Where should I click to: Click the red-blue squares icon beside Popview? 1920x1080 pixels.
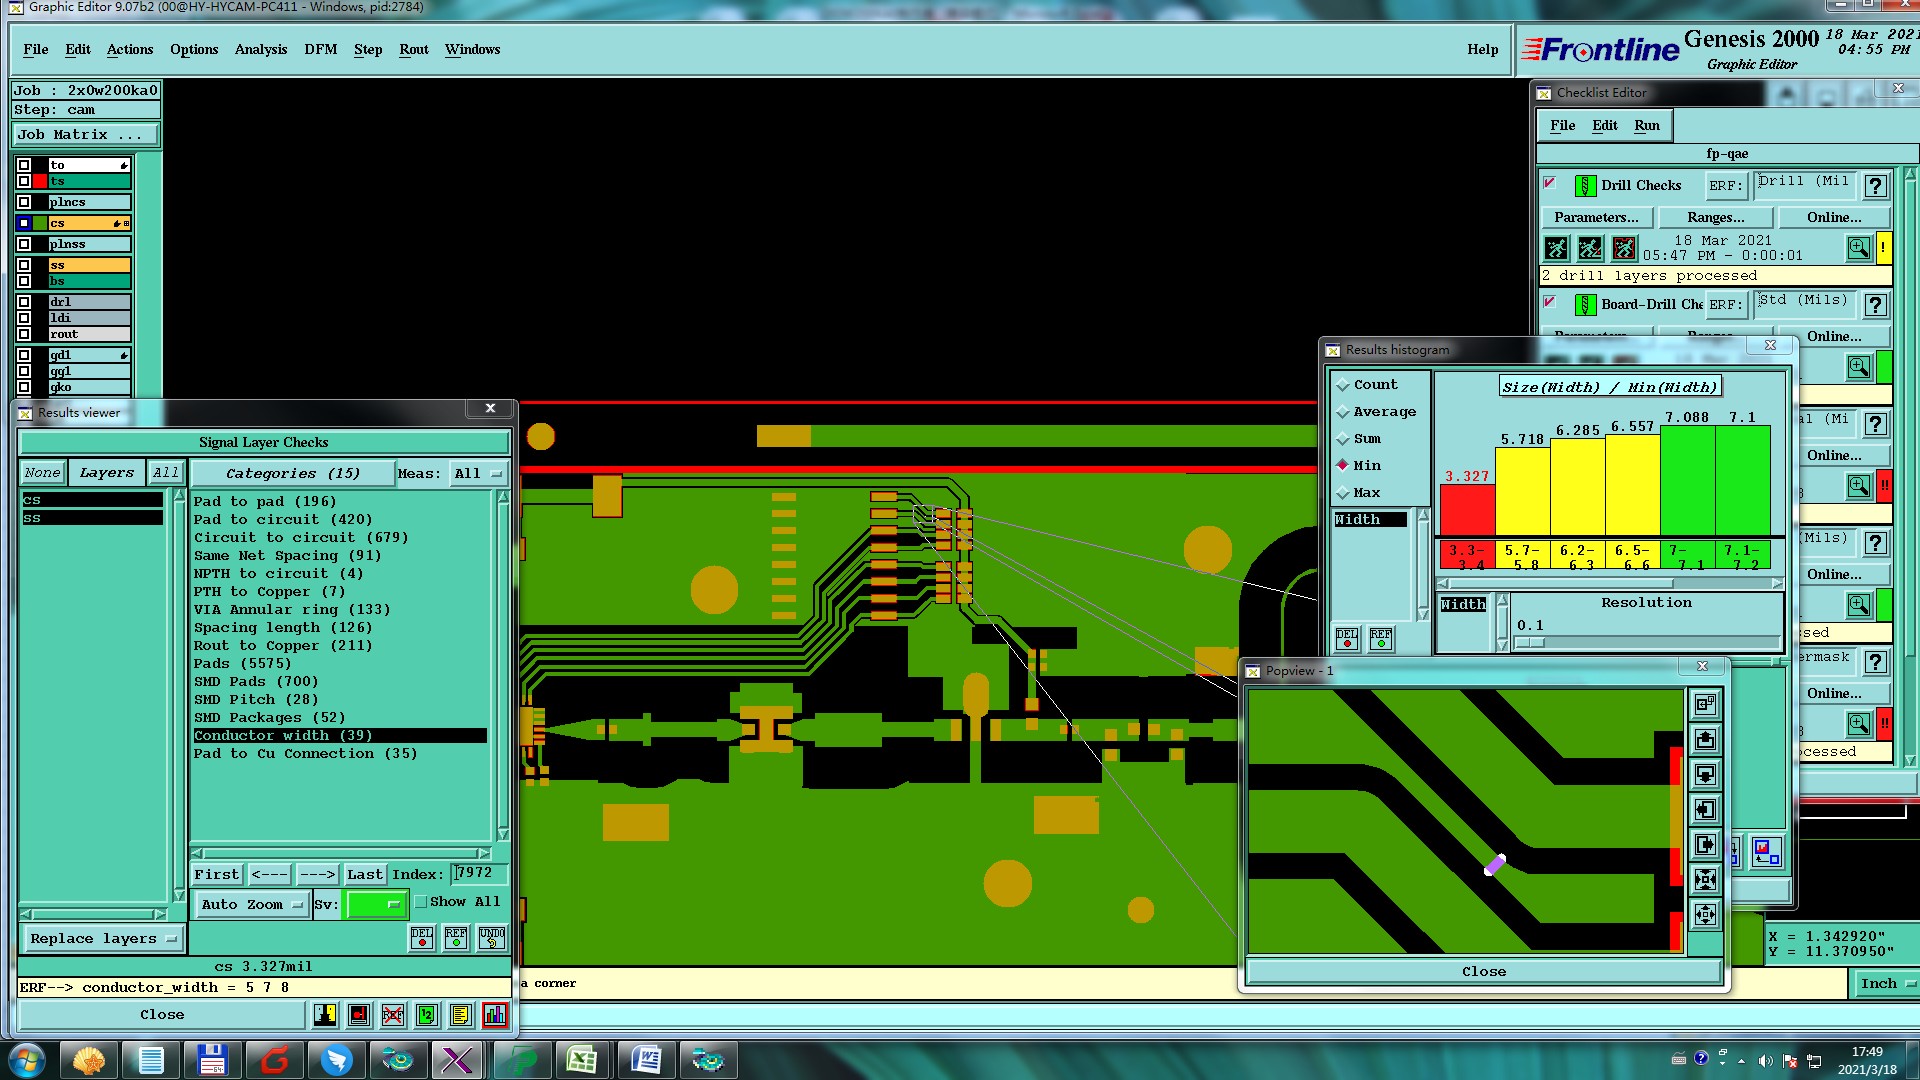(x=1767, y=852)
